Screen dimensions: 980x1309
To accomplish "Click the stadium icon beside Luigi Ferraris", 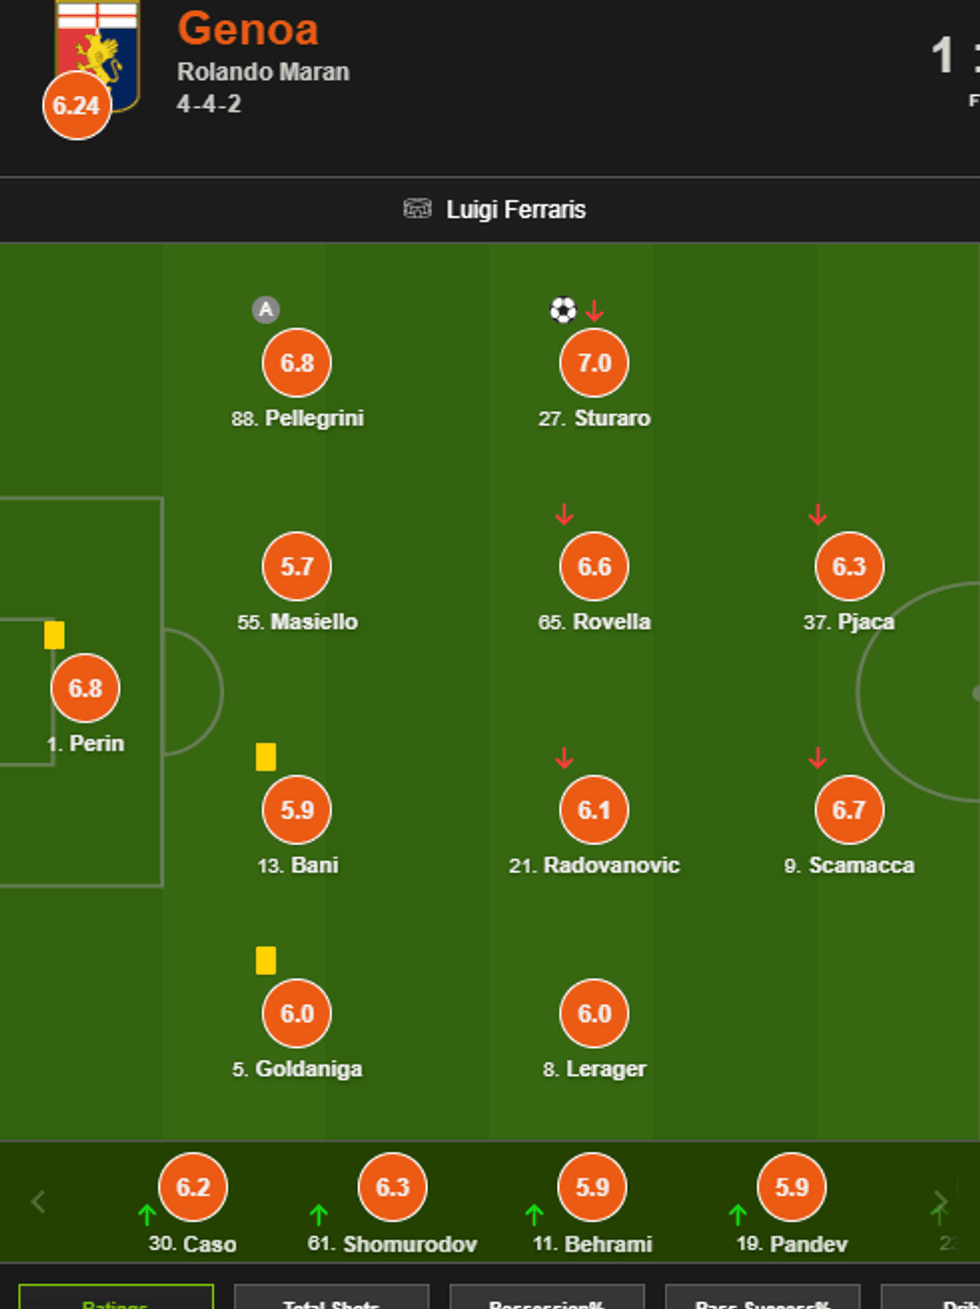I will (x=417, y=209).
